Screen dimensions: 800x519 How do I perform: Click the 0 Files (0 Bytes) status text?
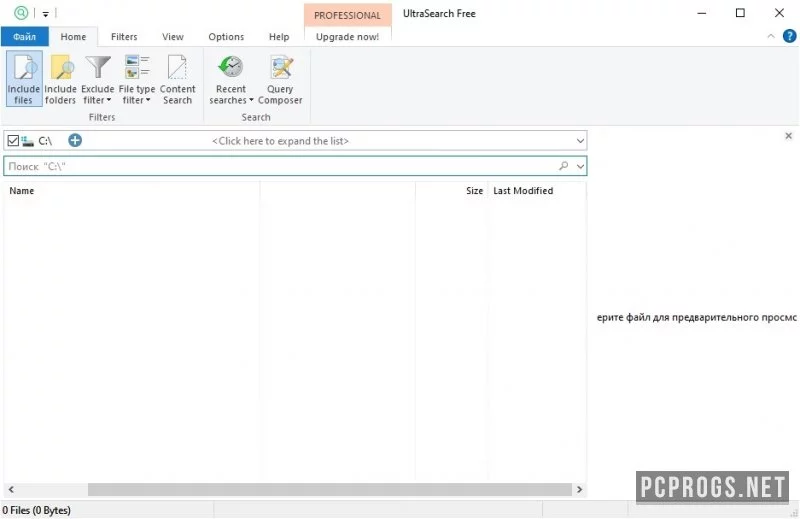(x=37, y=510)
